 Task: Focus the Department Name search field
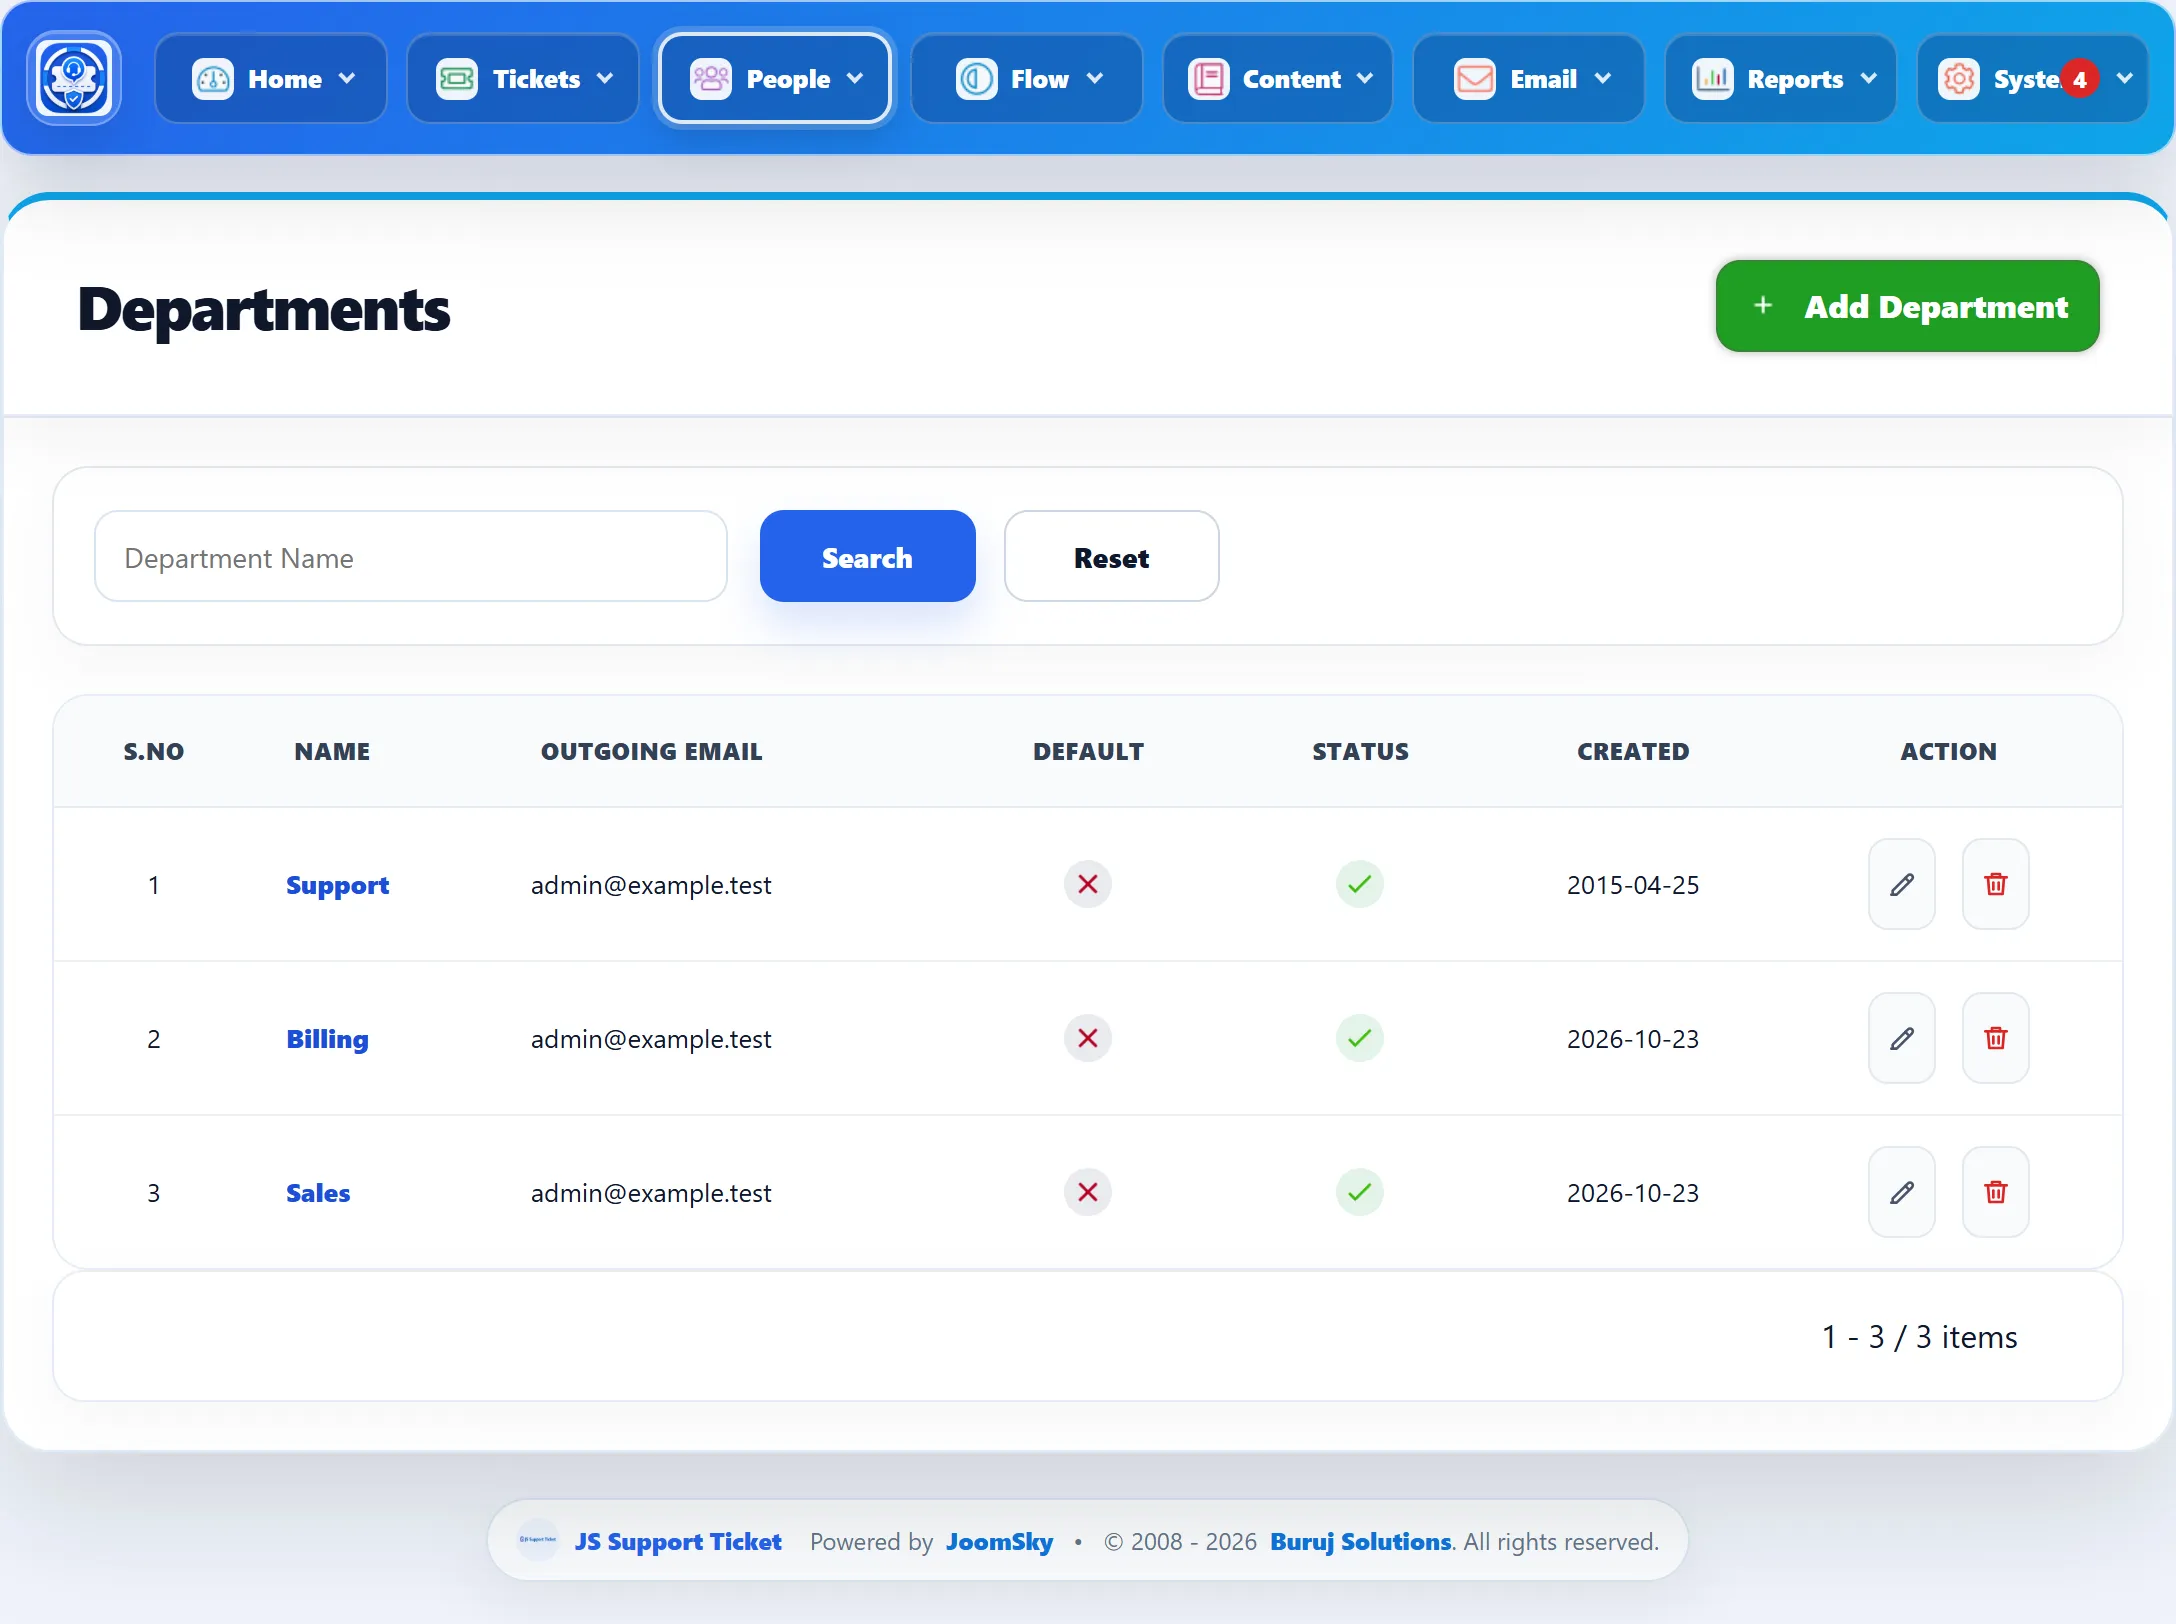point(411,557)
